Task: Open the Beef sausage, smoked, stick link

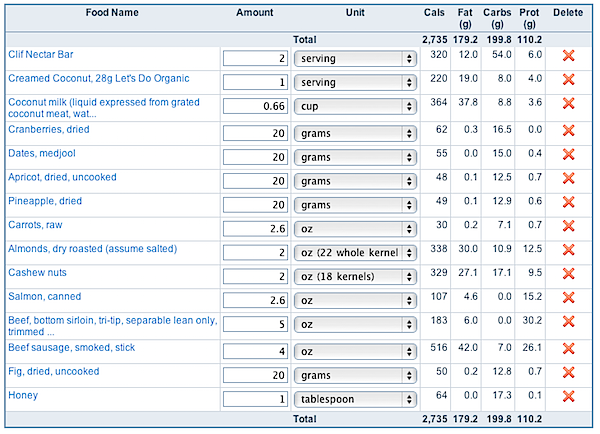Action: click(72, 348)
